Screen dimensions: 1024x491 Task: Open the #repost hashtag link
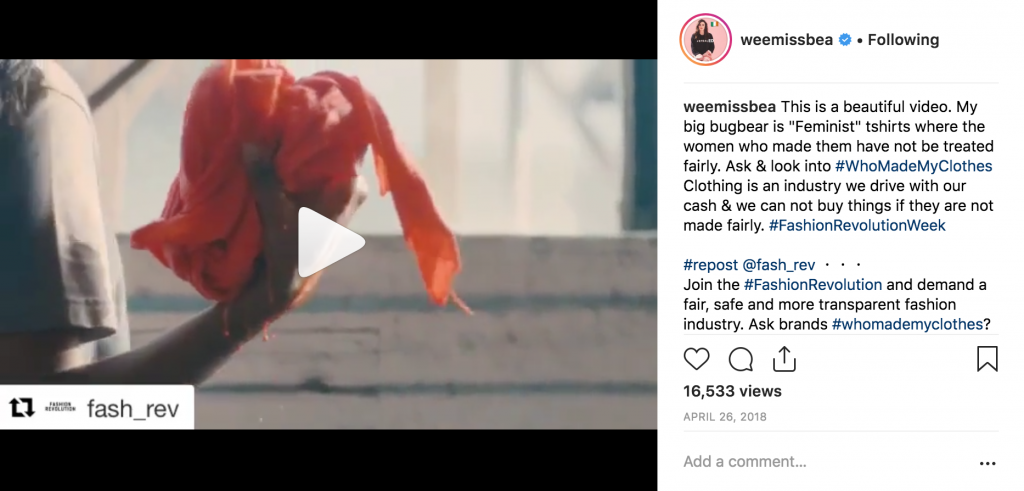pos(711,265)
